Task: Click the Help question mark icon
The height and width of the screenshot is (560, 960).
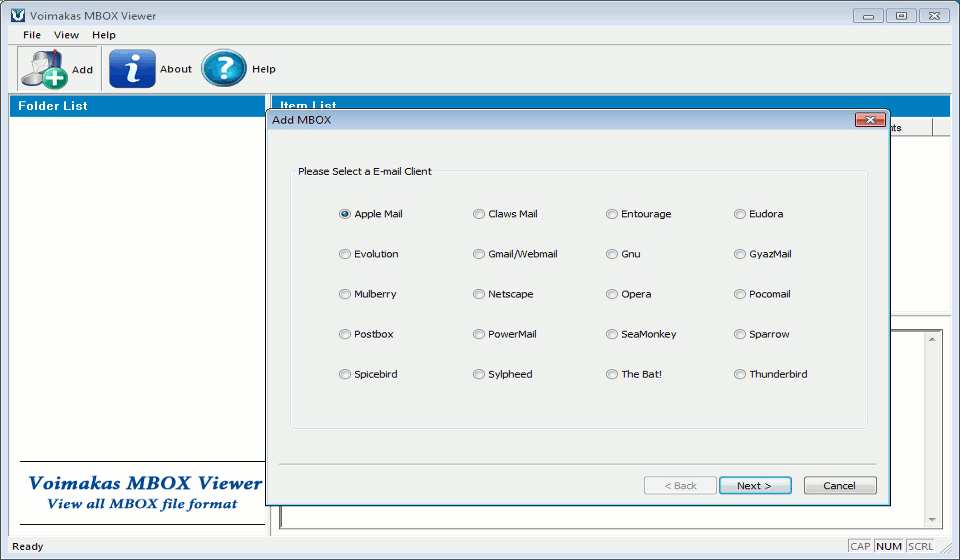Action: (x=223, y=68)
